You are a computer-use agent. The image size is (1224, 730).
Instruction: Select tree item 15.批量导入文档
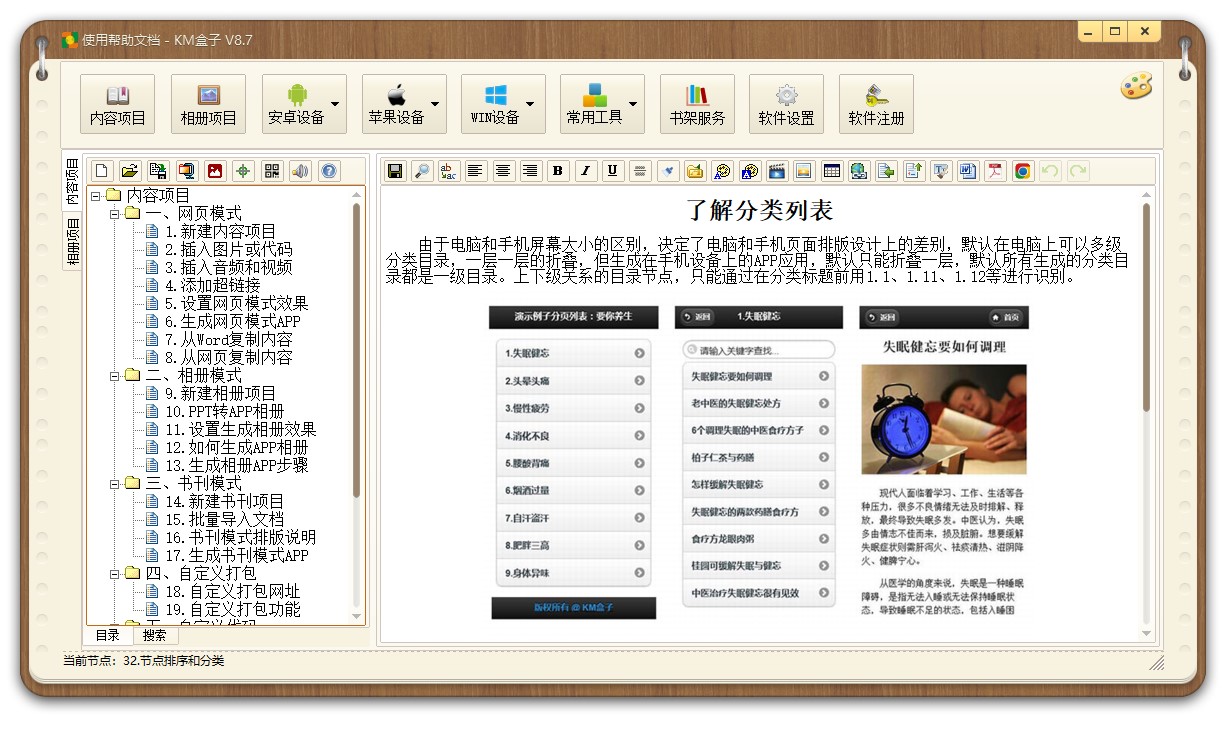click(x=223, y=519)
